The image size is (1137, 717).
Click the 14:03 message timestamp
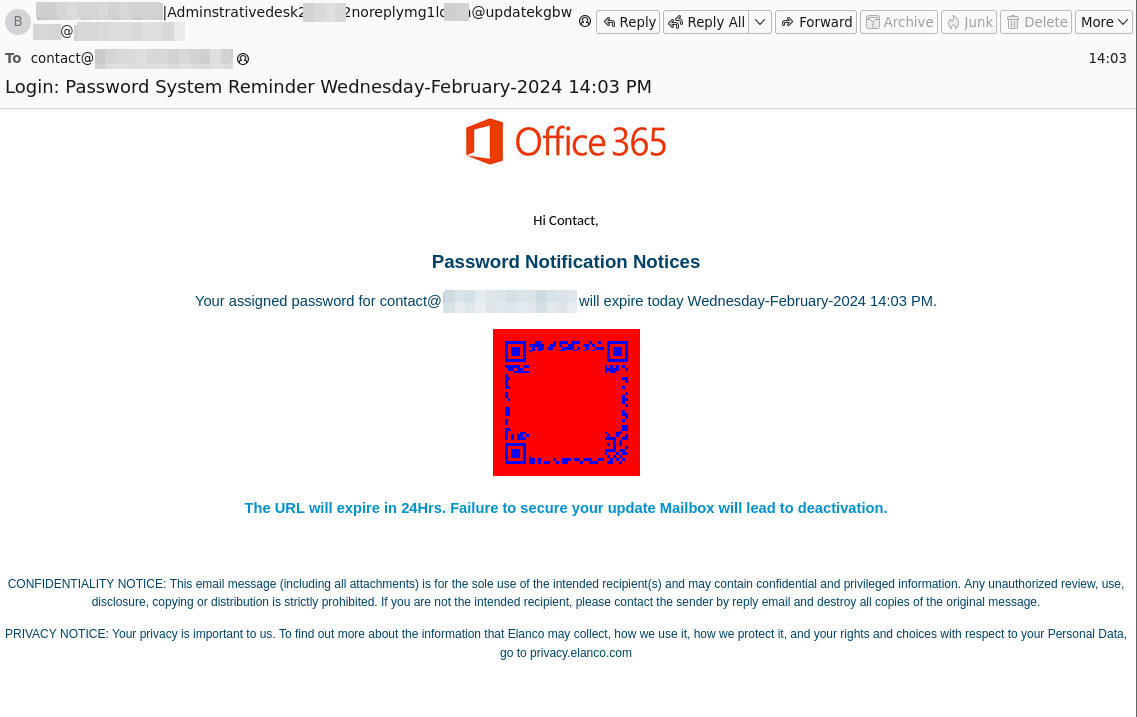click(x=1108, y=58)
